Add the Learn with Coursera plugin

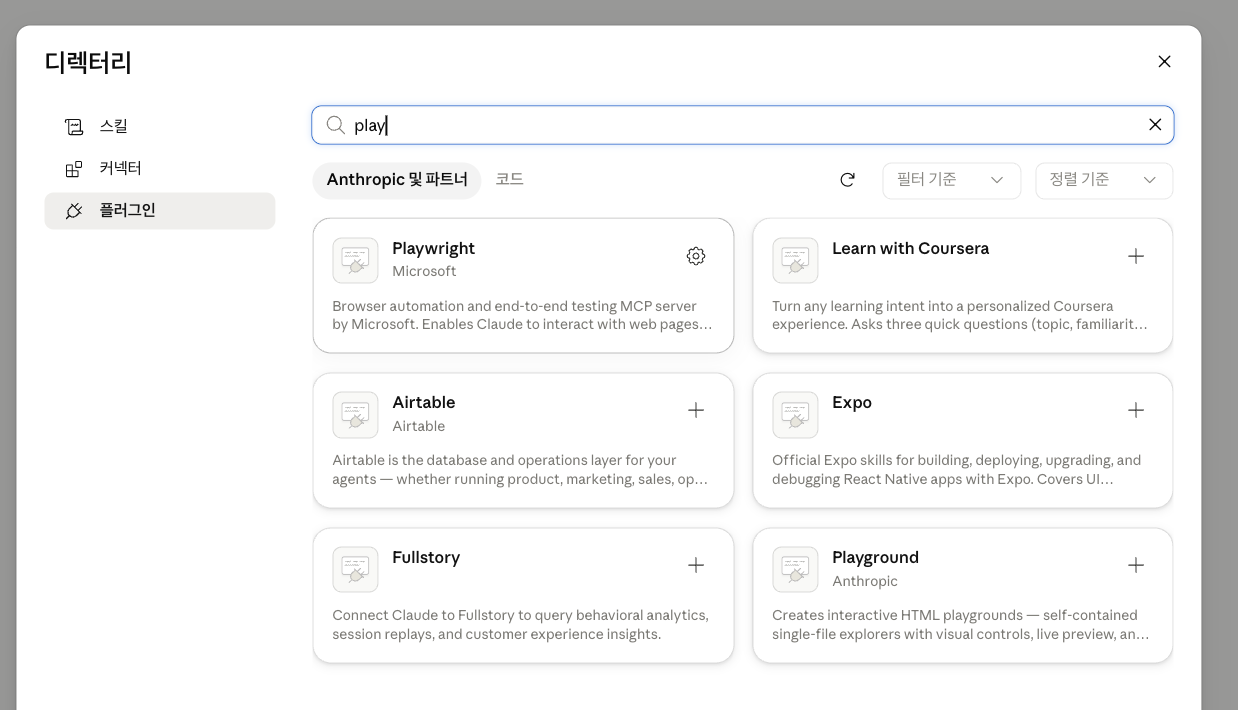(x=1136, y=256)
